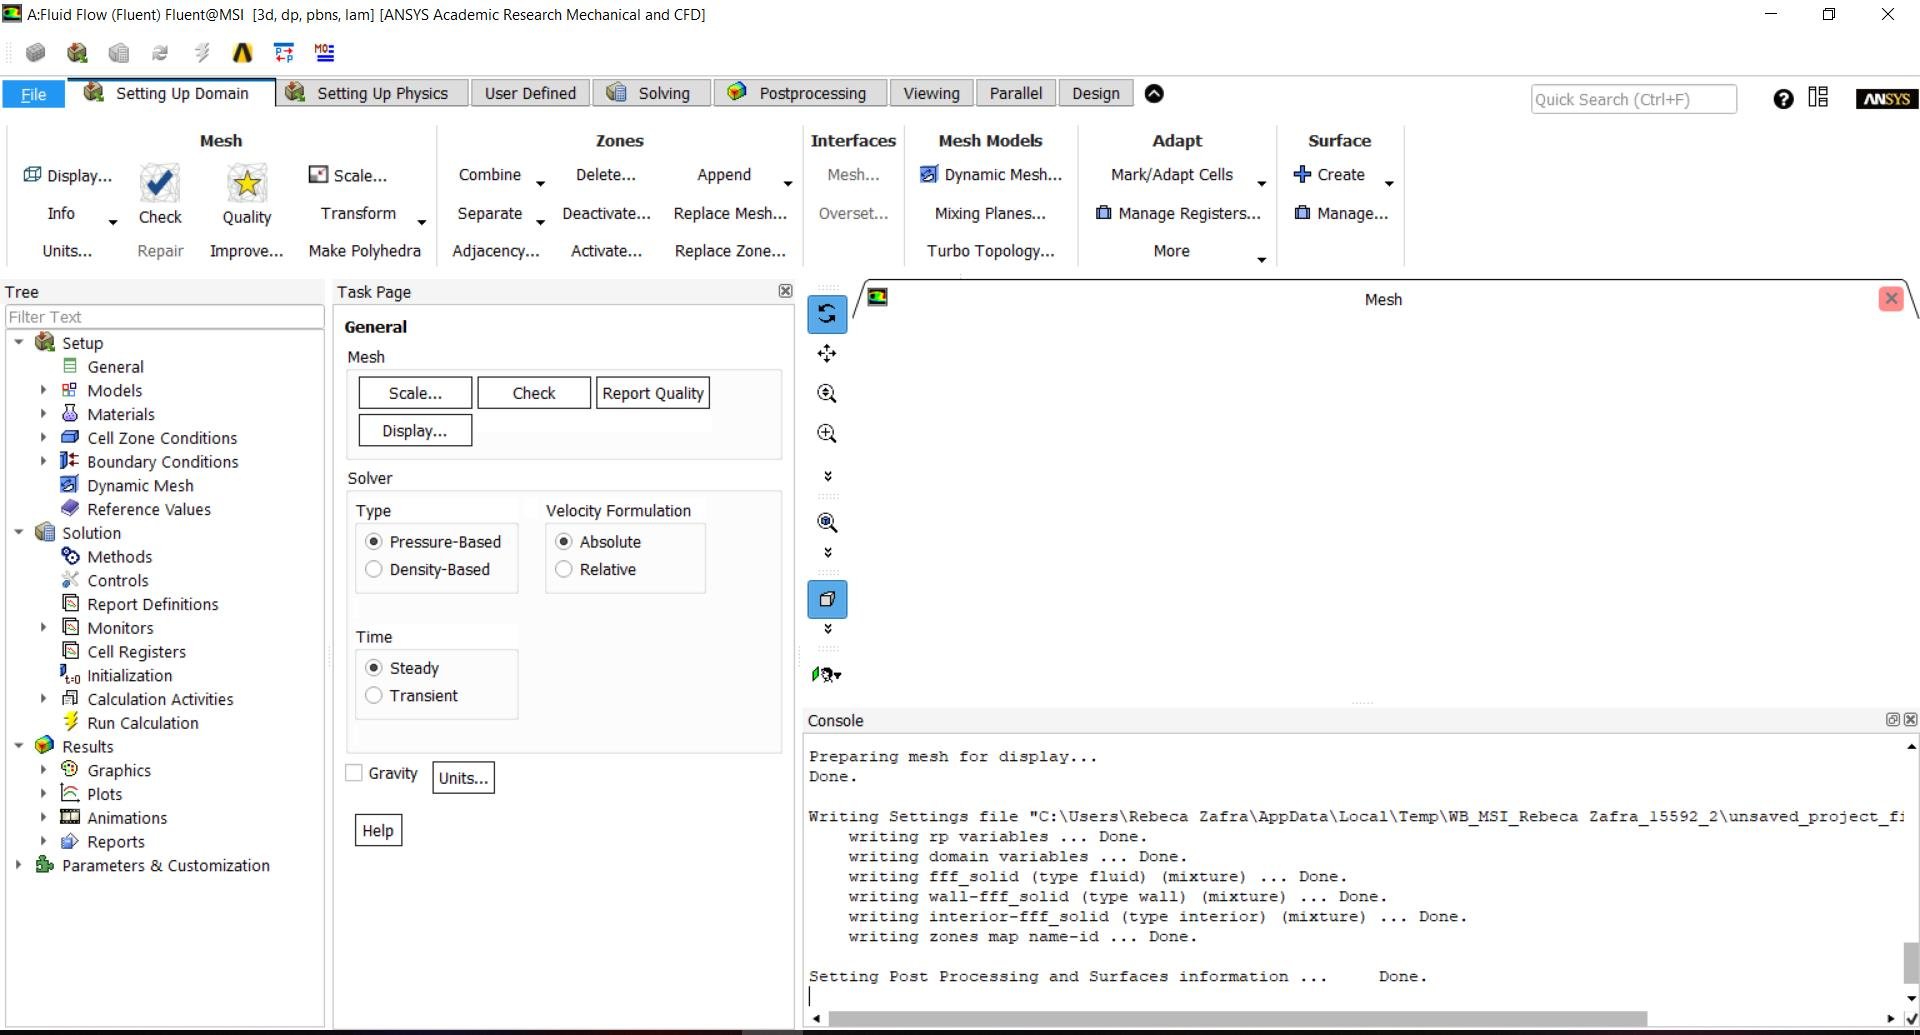Image resolution: width=1920 pixels, height=1035 pixels.
Task: Click the Scale mesh icon in ribbon
Action: click(318, 175)
